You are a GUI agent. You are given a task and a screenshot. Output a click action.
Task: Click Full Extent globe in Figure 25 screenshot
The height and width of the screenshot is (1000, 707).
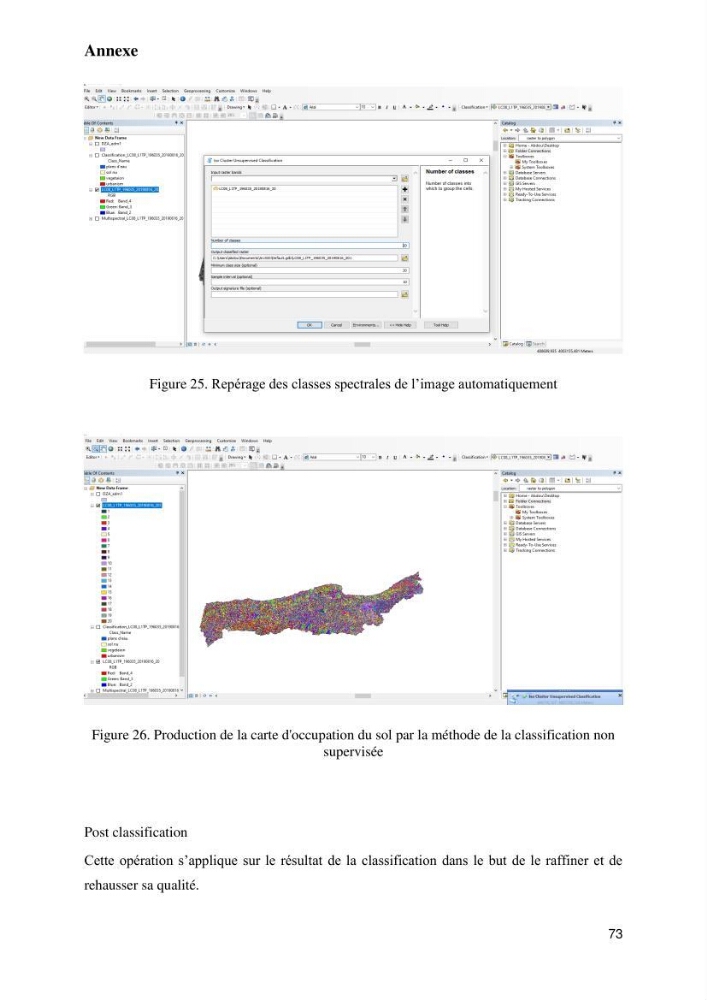click(110, 99)
